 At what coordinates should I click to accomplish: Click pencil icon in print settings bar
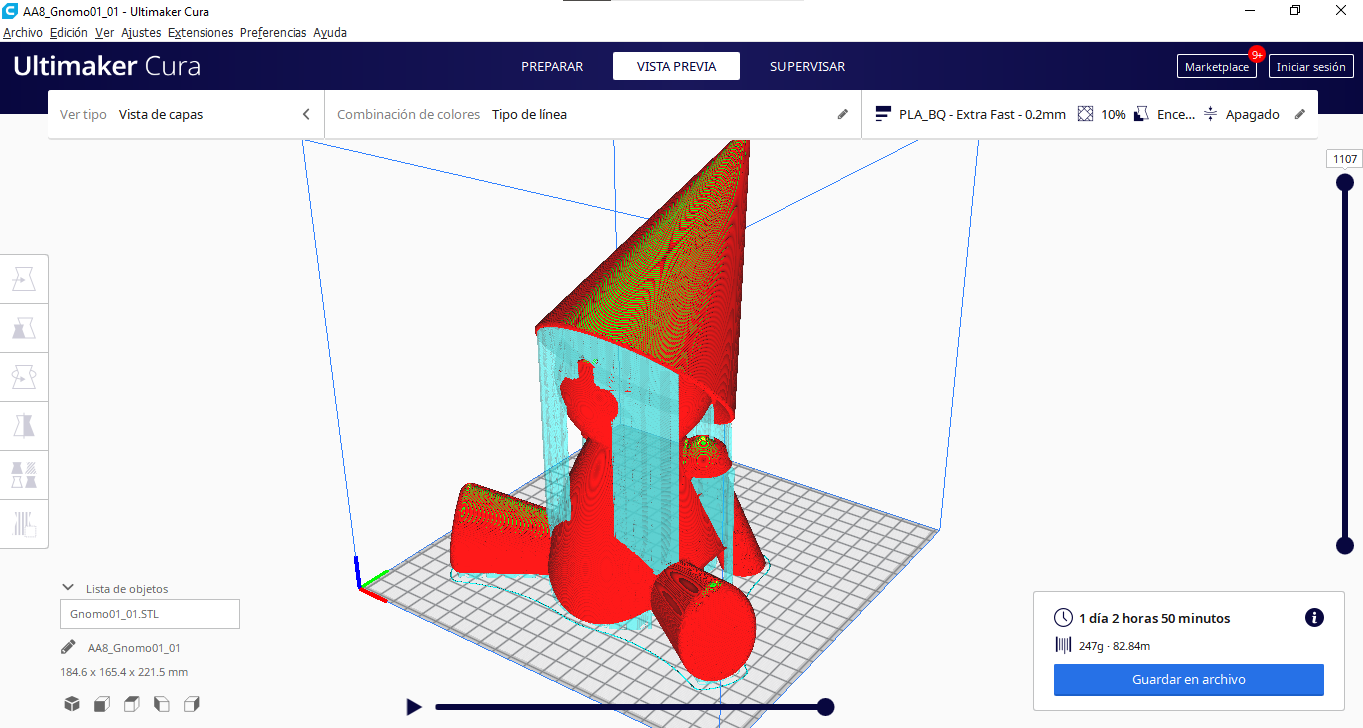[x=1300, y=114]
